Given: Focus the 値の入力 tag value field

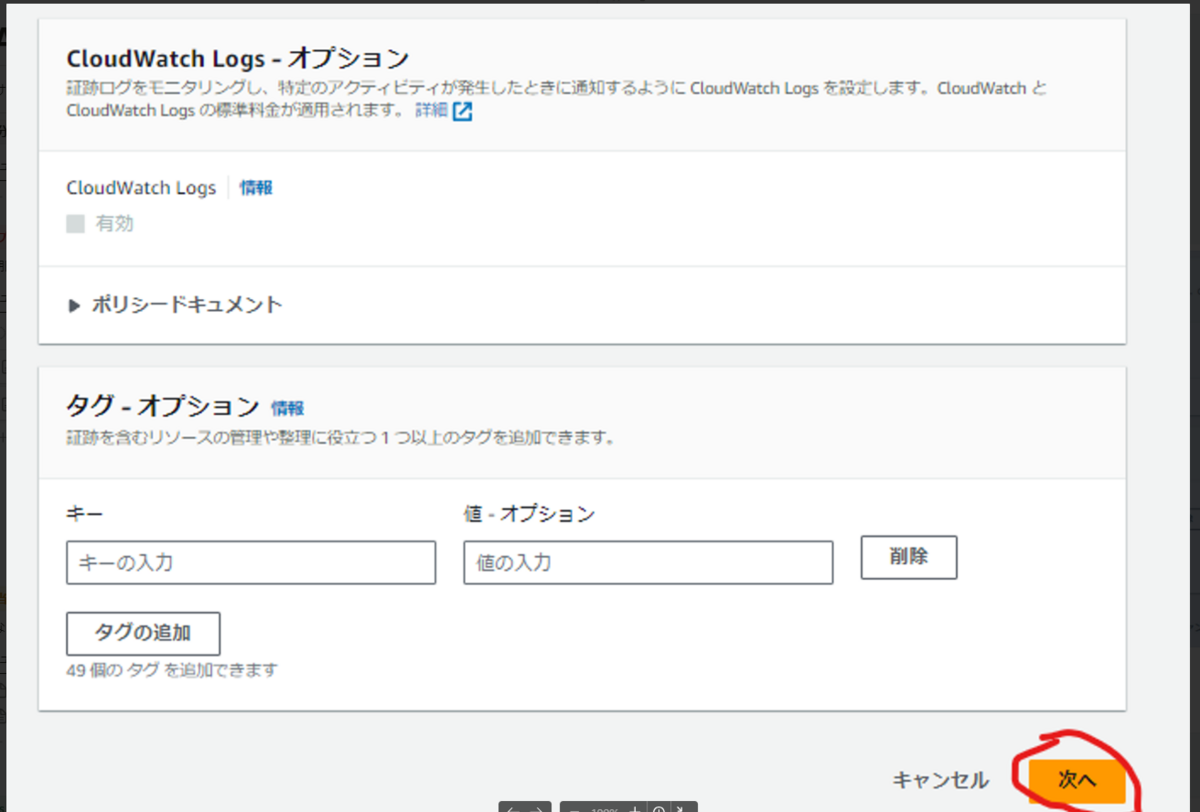Looking at the screenshot, I should (648, 563).
